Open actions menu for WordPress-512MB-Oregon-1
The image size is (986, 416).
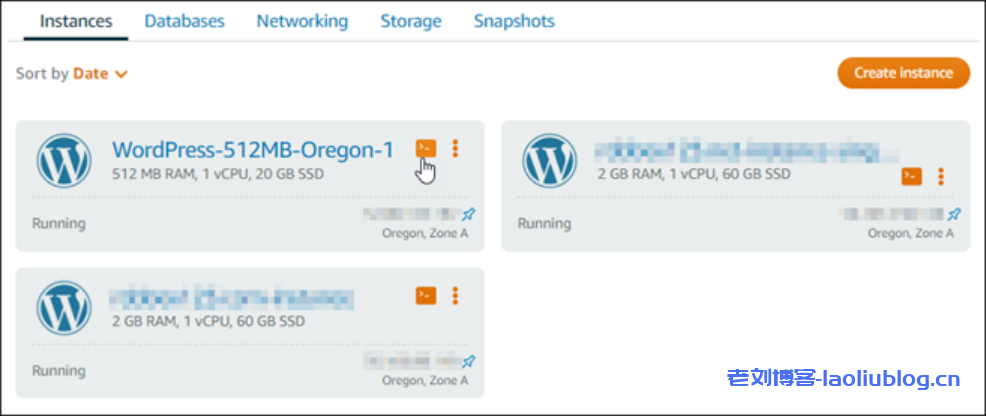(x=455, y=148)
